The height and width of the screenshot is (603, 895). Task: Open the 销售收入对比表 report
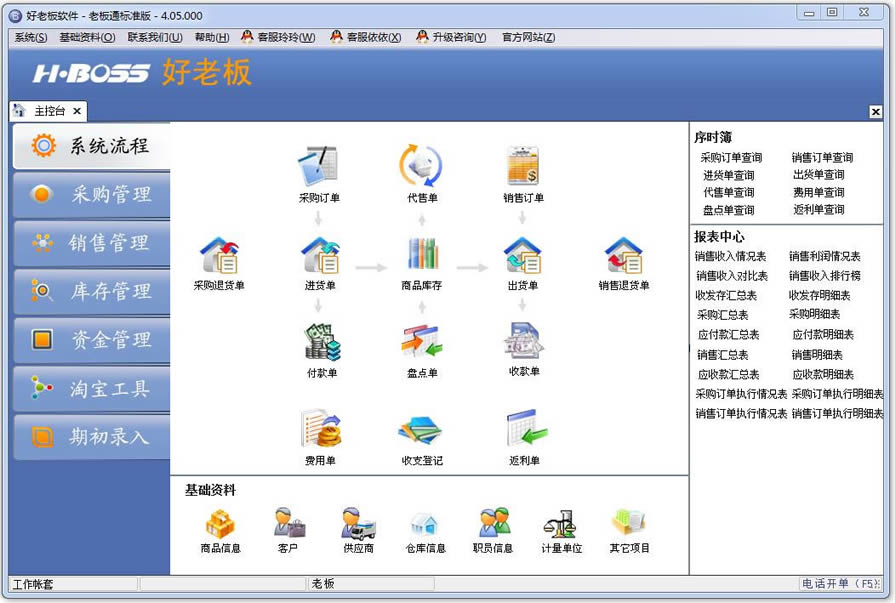(x=732, y=276)
